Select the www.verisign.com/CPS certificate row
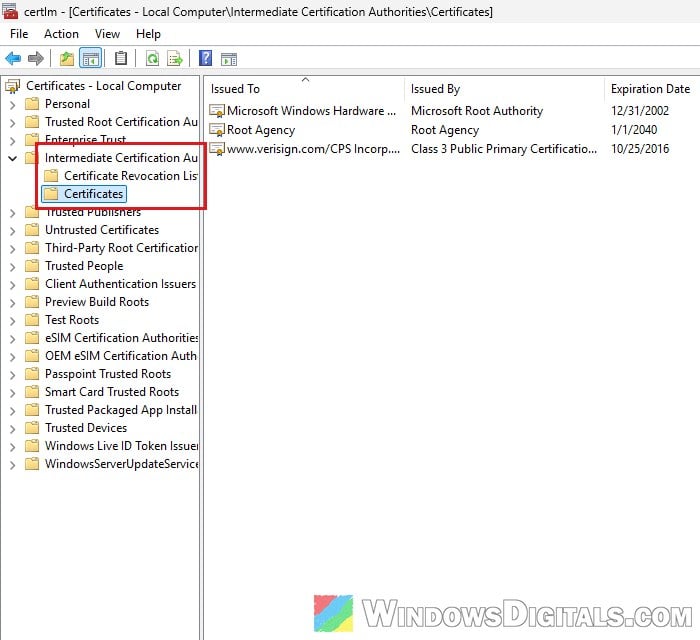Screen dimensions: 700x640 click(x=313, y=149)
